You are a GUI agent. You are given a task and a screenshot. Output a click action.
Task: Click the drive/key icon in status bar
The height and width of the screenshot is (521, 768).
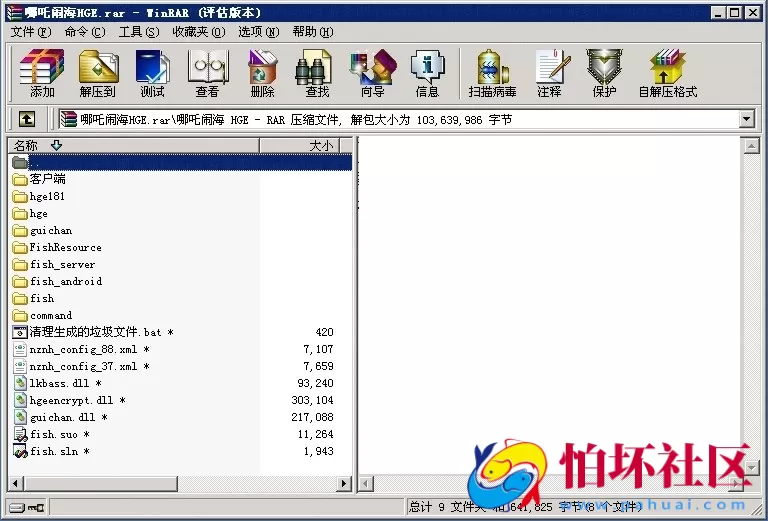point(27,507)
